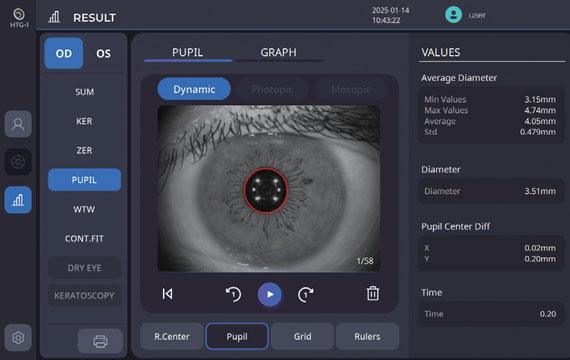
Task: Open the KERATOSCOPY section
Action: click(x=84, y=295)
